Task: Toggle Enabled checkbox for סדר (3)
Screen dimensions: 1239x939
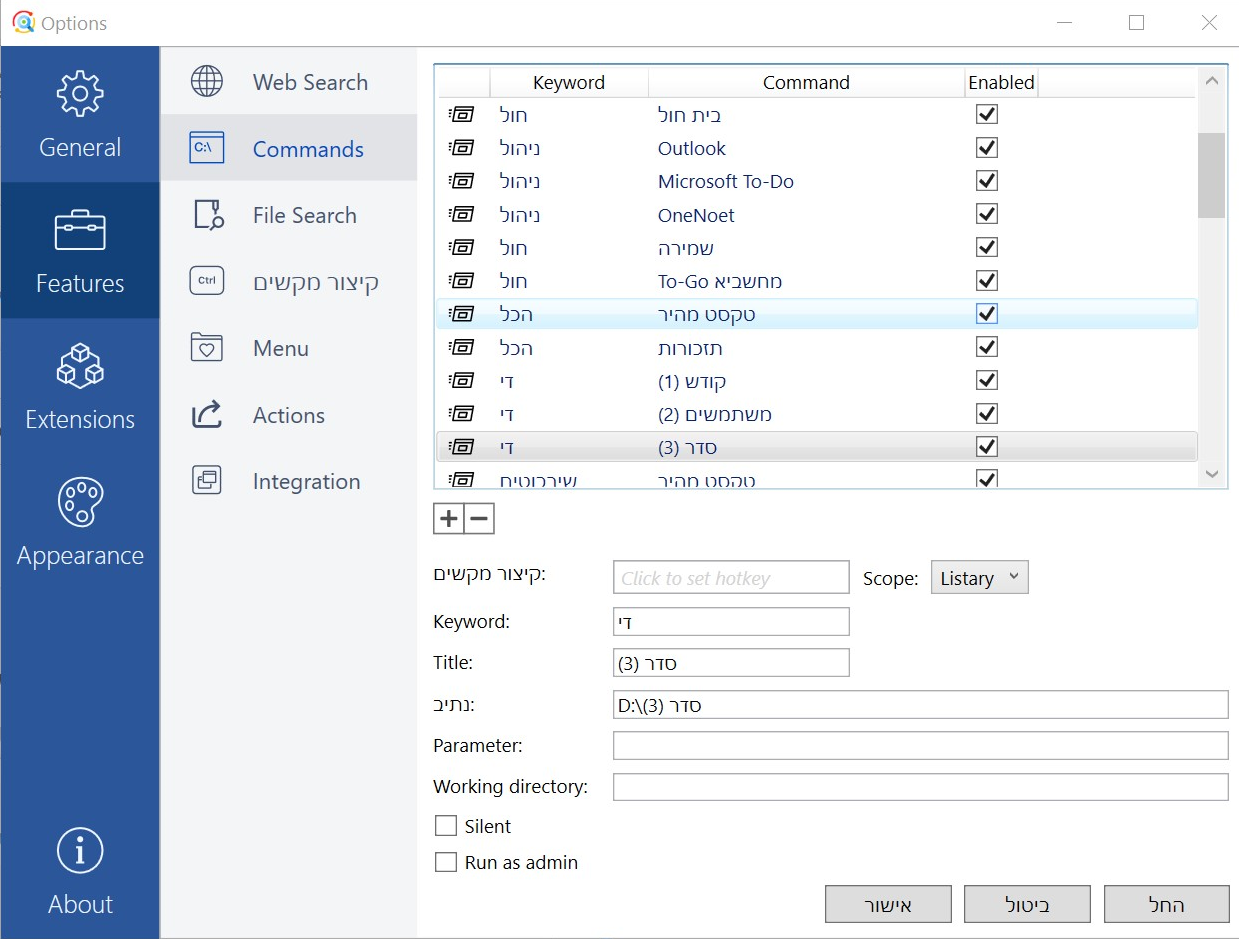Action: point(987,446)
